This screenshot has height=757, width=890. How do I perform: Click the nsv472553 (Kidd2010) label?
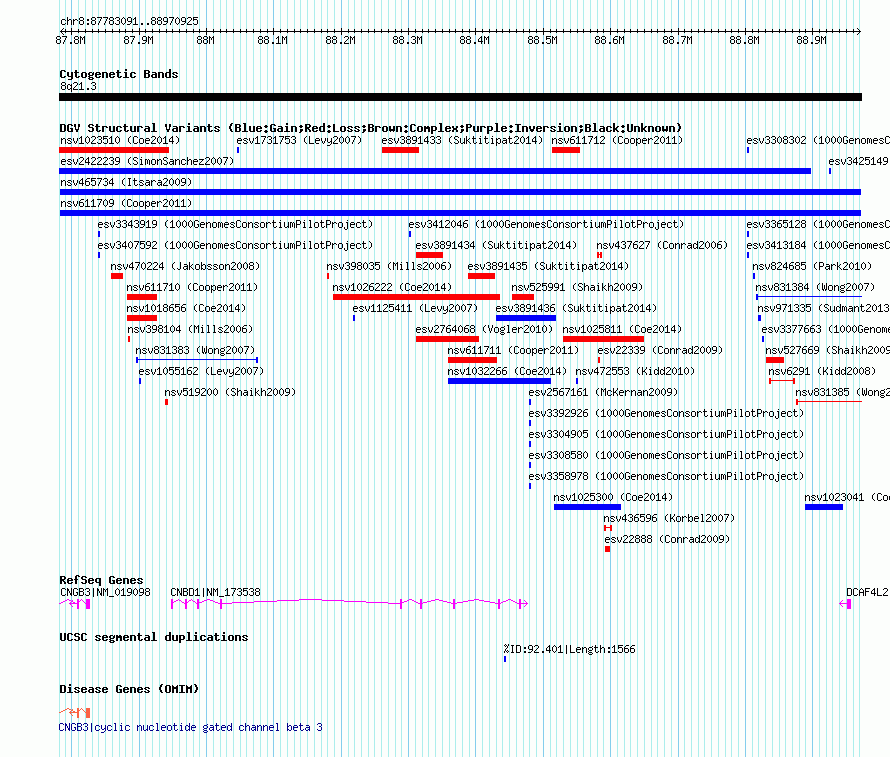point(636,371)
